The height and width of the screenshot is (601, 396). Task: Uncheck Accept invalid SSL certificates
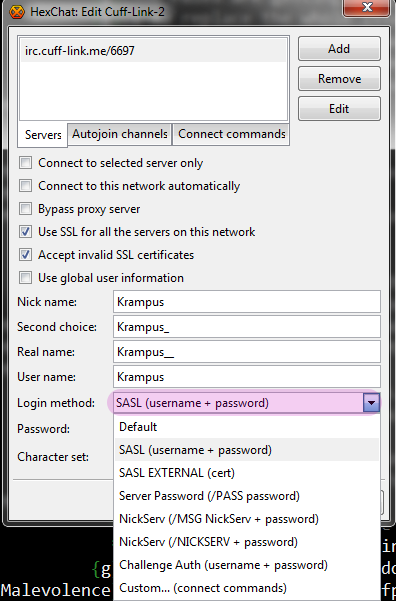pos(26,255)
